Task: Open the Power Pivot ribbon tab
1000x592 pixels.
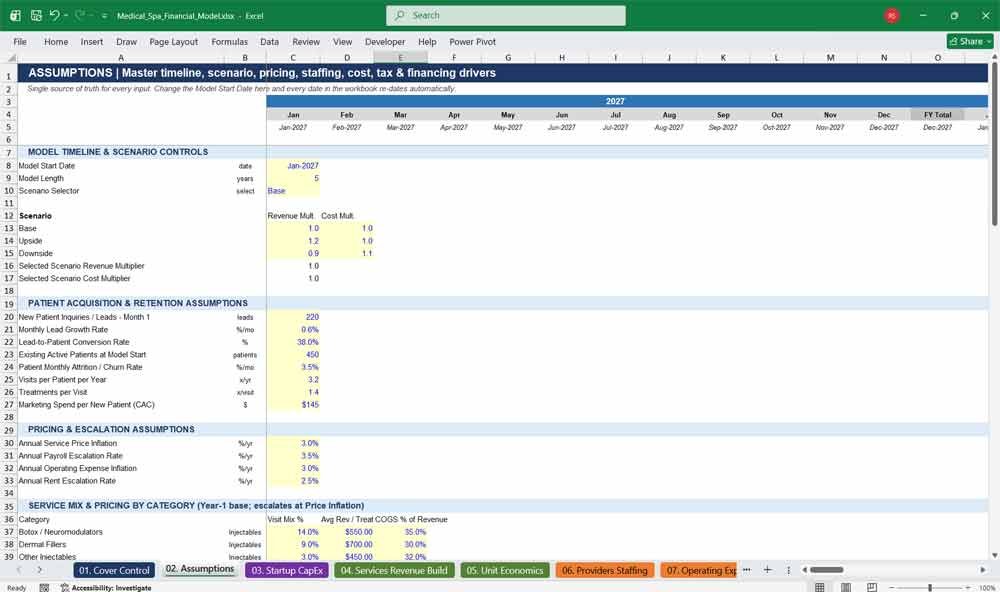Action: (473, 41)
